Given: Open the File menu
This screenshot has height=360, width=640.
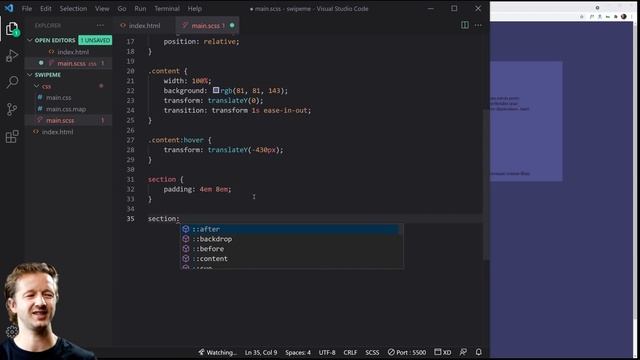Looking at the screenshot, I should click(x=27, y=9).
